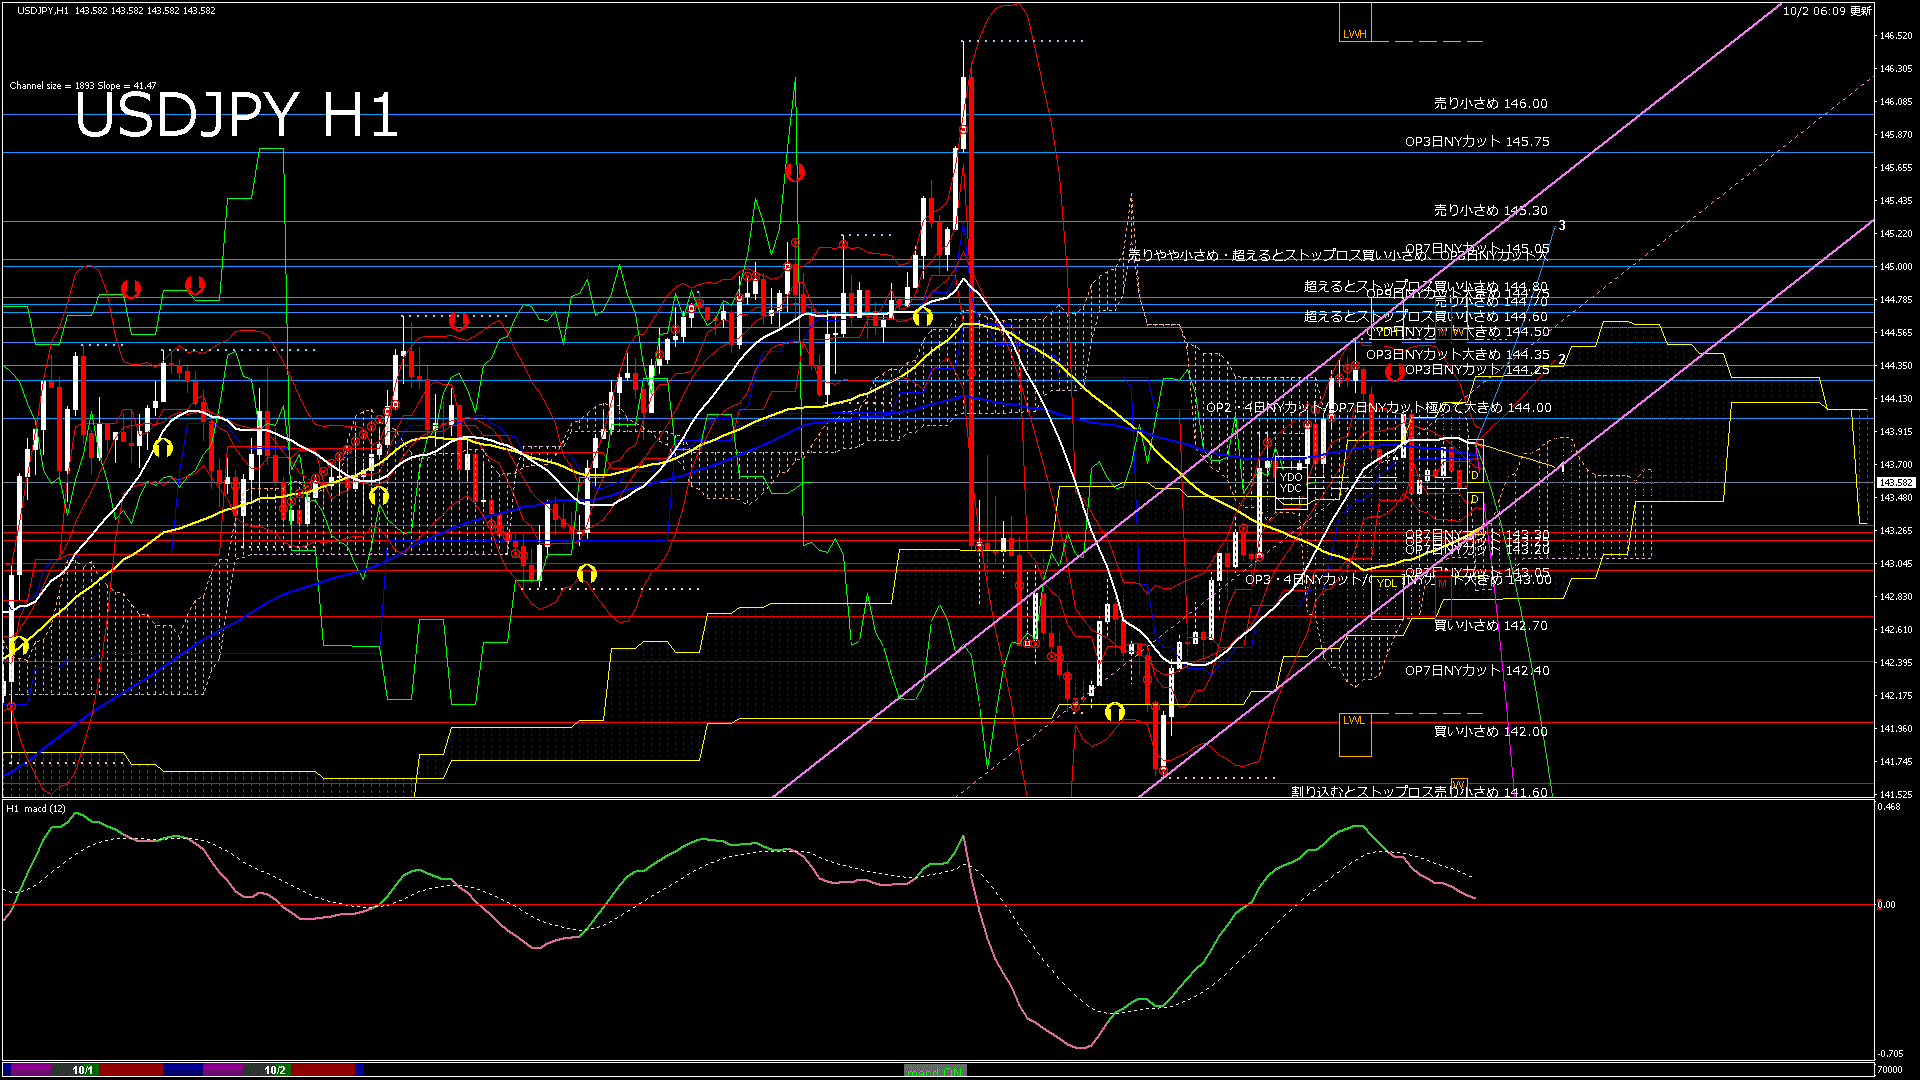
Task: Click the 買い小さめ 142.00 level label
Action: 1490,732
